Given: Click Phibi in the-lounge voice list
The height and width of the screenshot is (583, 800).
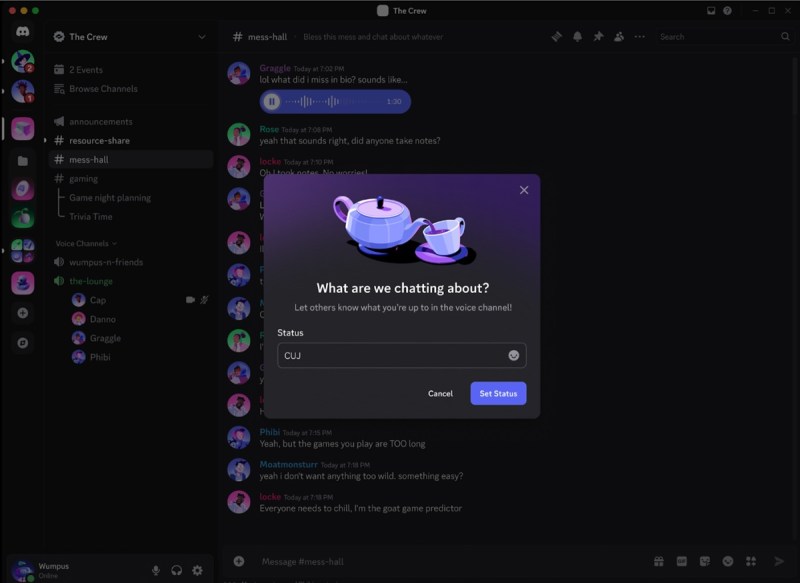Looking at the screenshot, I should point(92,357).
